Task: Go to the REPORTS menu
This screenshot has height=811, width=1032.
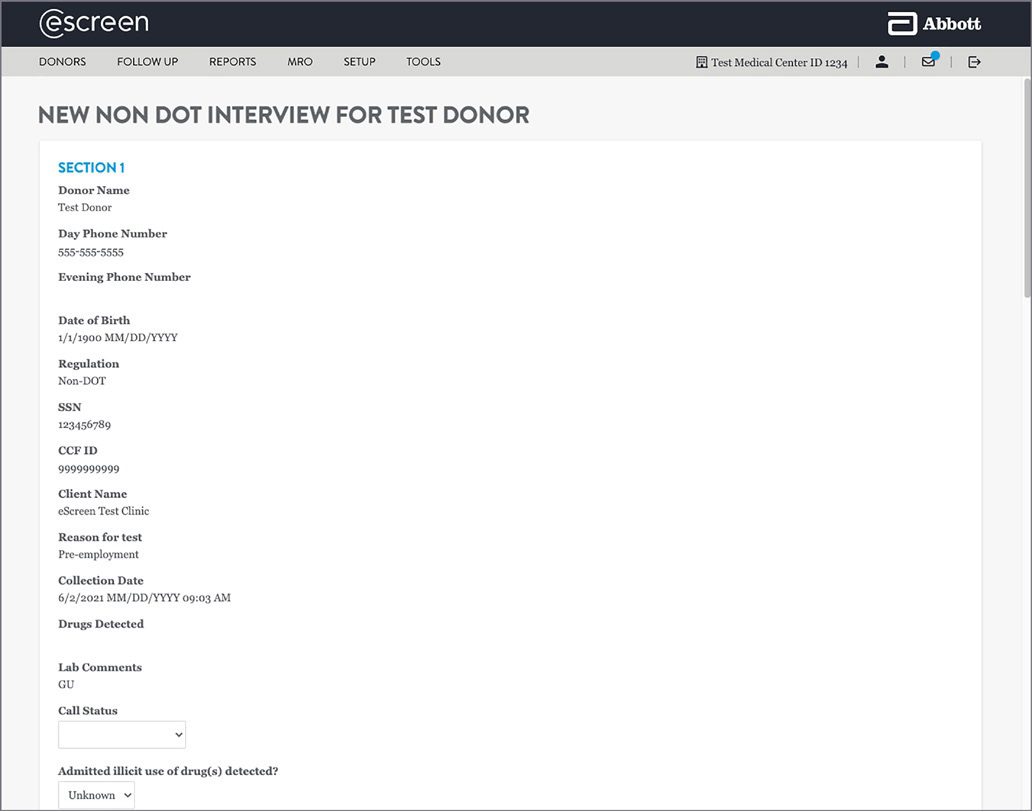Action: click(x=232, y=62)
